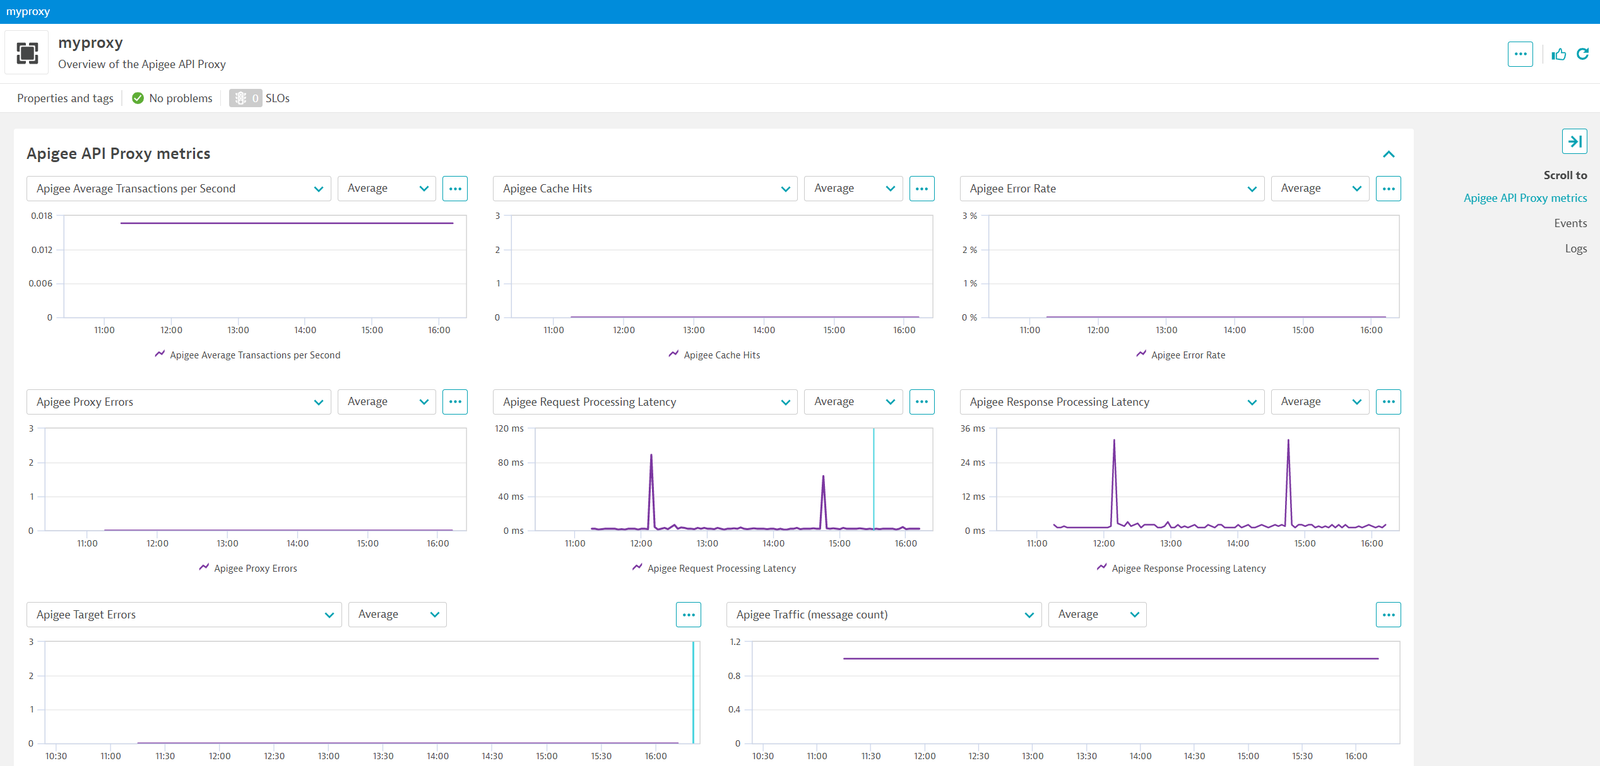Refresh the page with the reload icon

click(x=1583, y=54)
